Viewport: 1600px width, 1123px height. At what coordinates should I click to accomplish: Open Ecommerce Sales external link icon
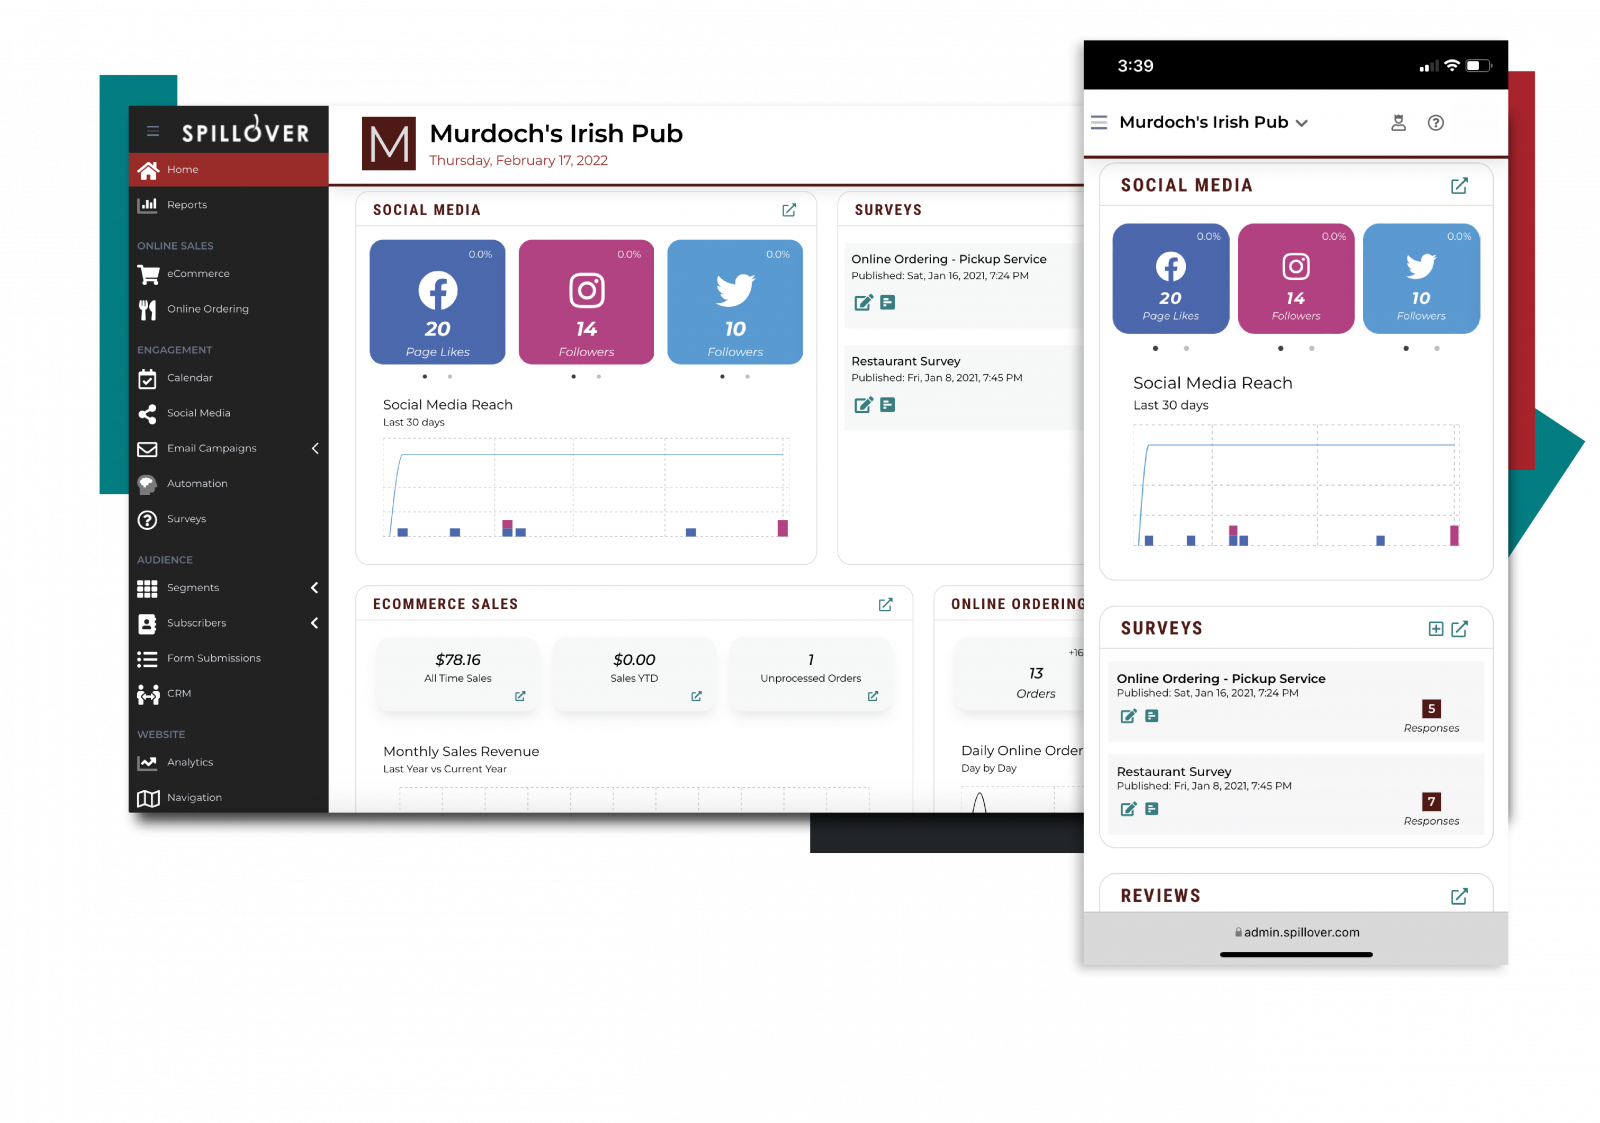(x=885, y=605)
